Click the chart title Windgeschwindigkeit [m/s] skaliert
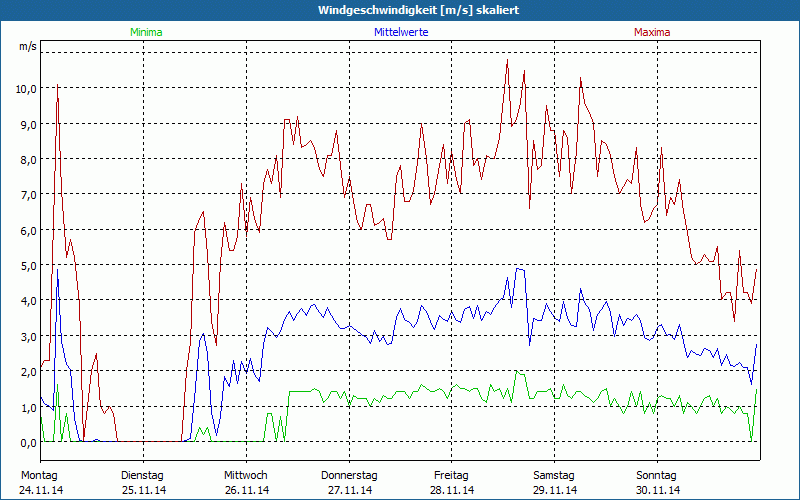 click(x=418, y=10)
